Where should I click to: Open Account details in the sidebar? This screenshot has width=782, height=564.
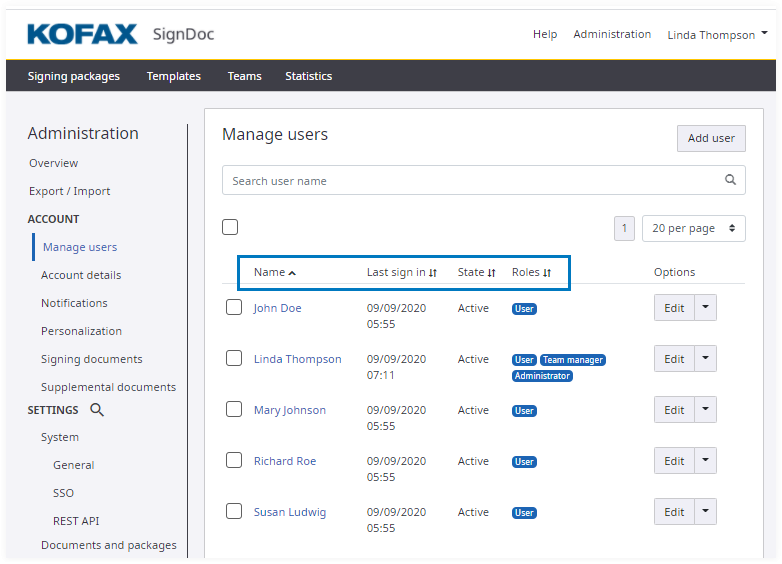[81, 275]
